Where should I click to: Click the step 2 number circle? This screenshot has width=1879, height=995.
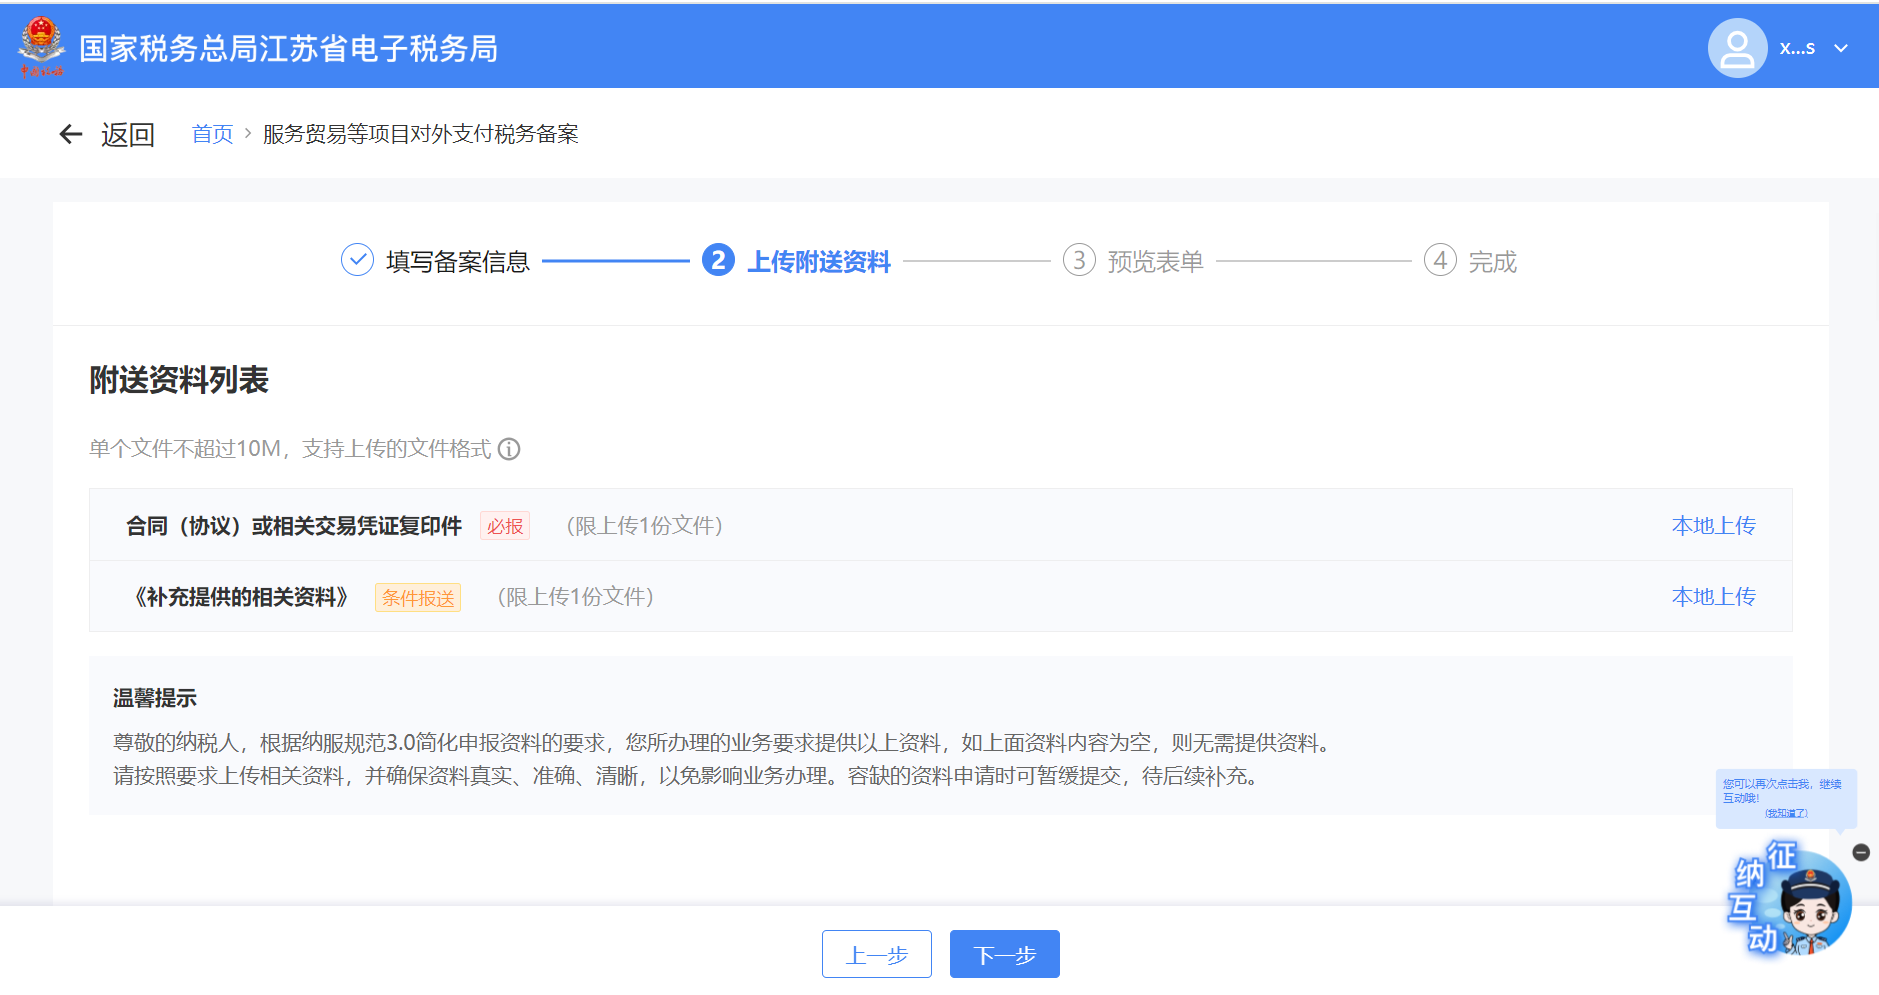(x=718, y=260)
